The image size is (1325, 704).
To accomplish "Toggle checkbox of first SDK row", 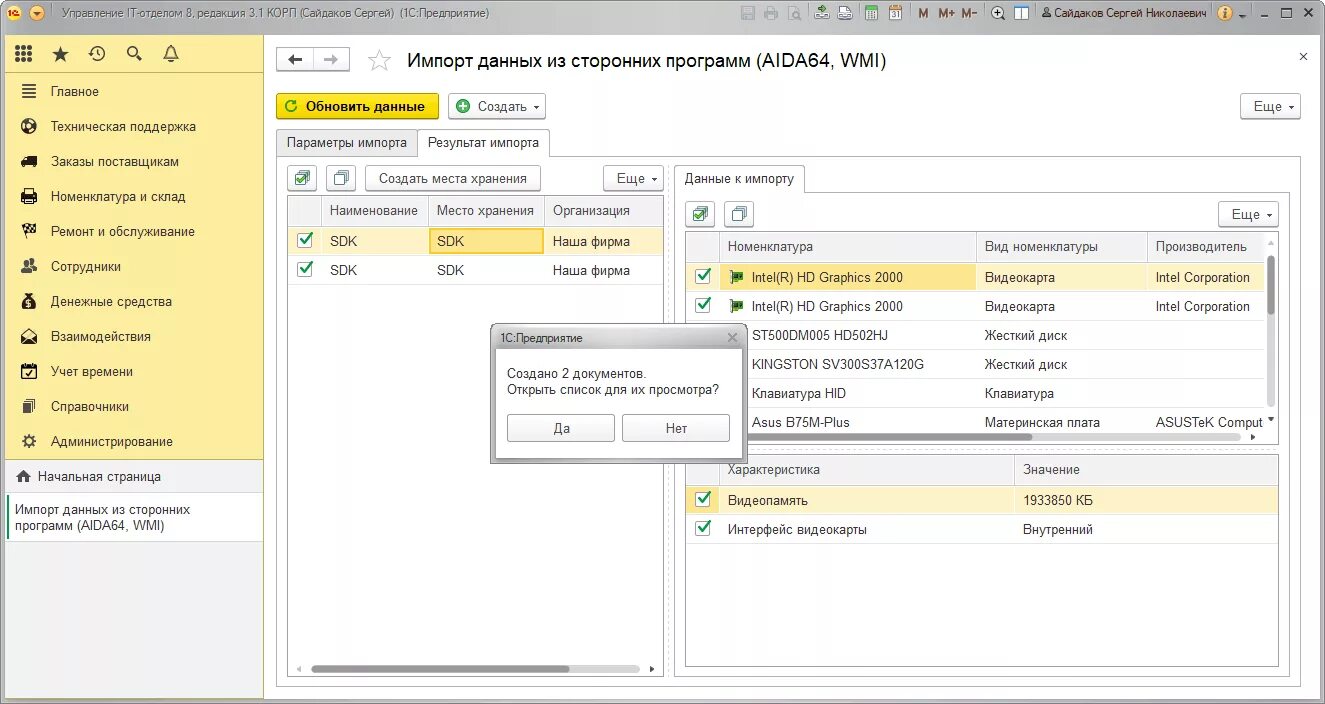I will (x=305, y=240).
